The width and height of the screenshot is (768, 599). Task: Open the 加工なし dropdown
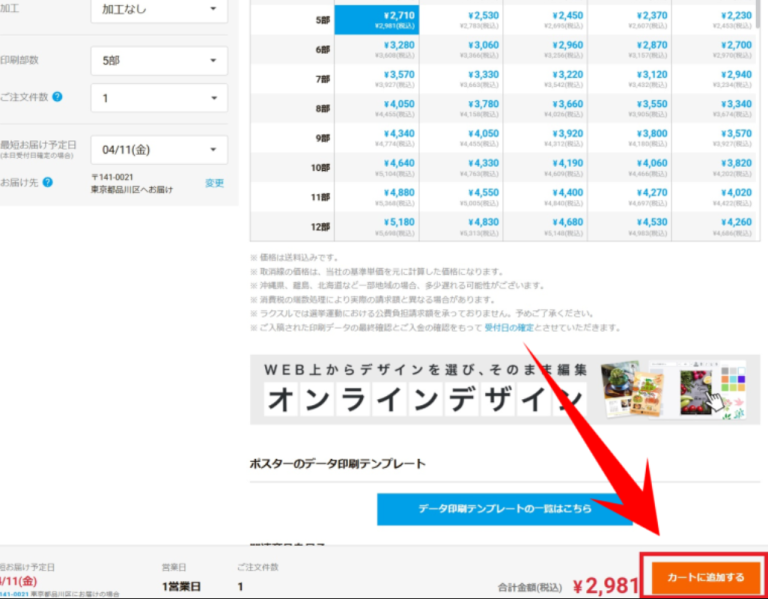159,10
